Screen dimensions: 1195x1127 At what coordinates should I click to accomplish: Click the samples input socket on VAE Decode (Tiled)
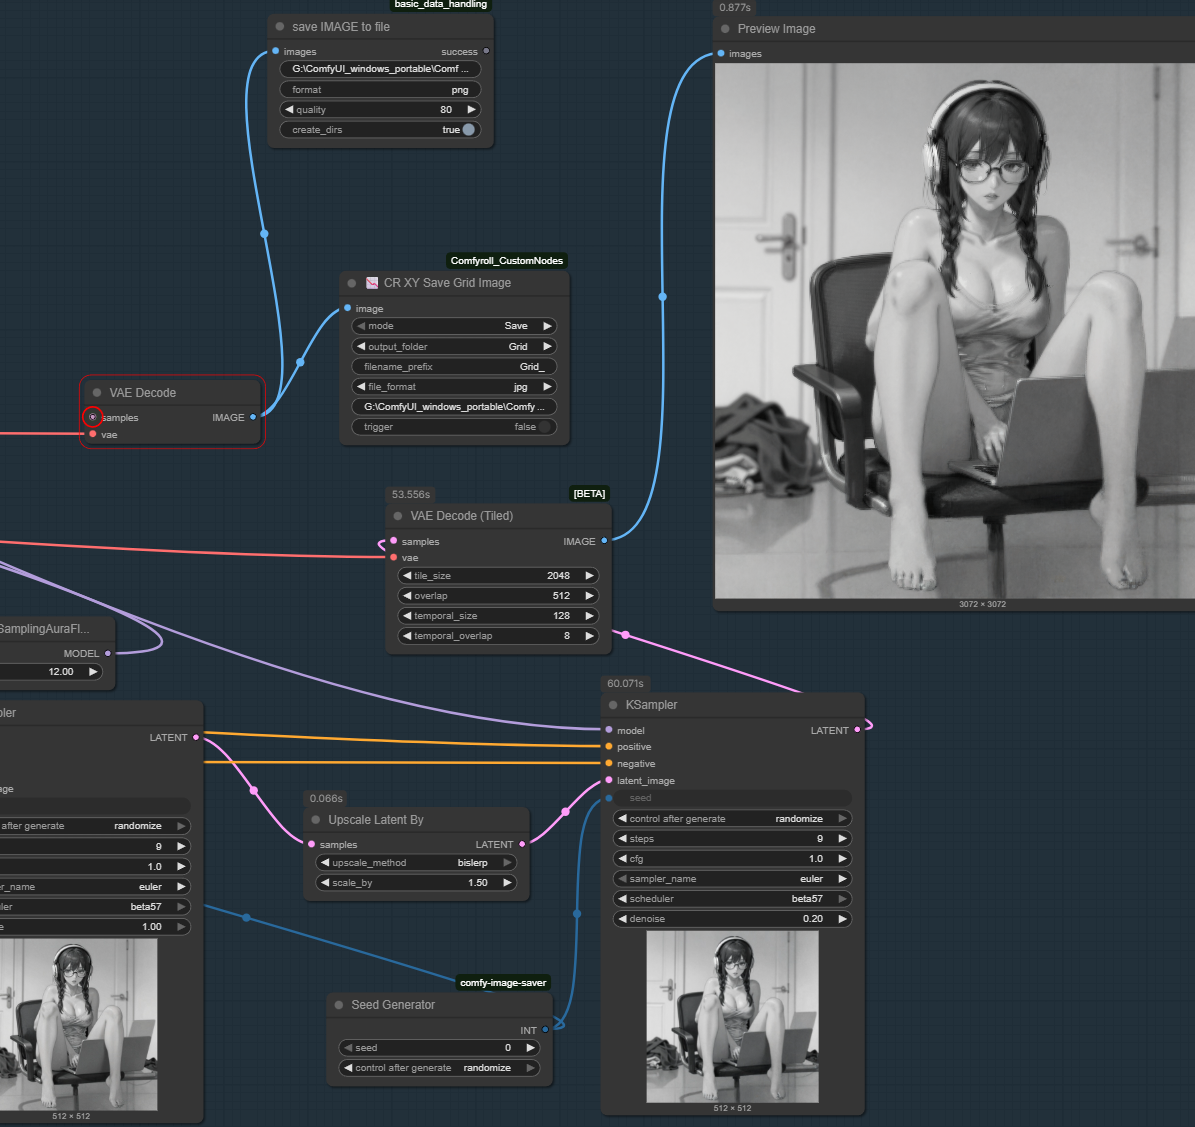tap(394, 541)
